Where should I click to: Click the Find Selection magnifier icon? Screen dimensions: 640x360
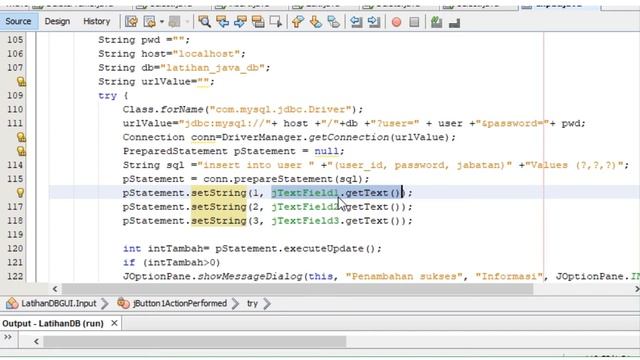pos(204,22)
